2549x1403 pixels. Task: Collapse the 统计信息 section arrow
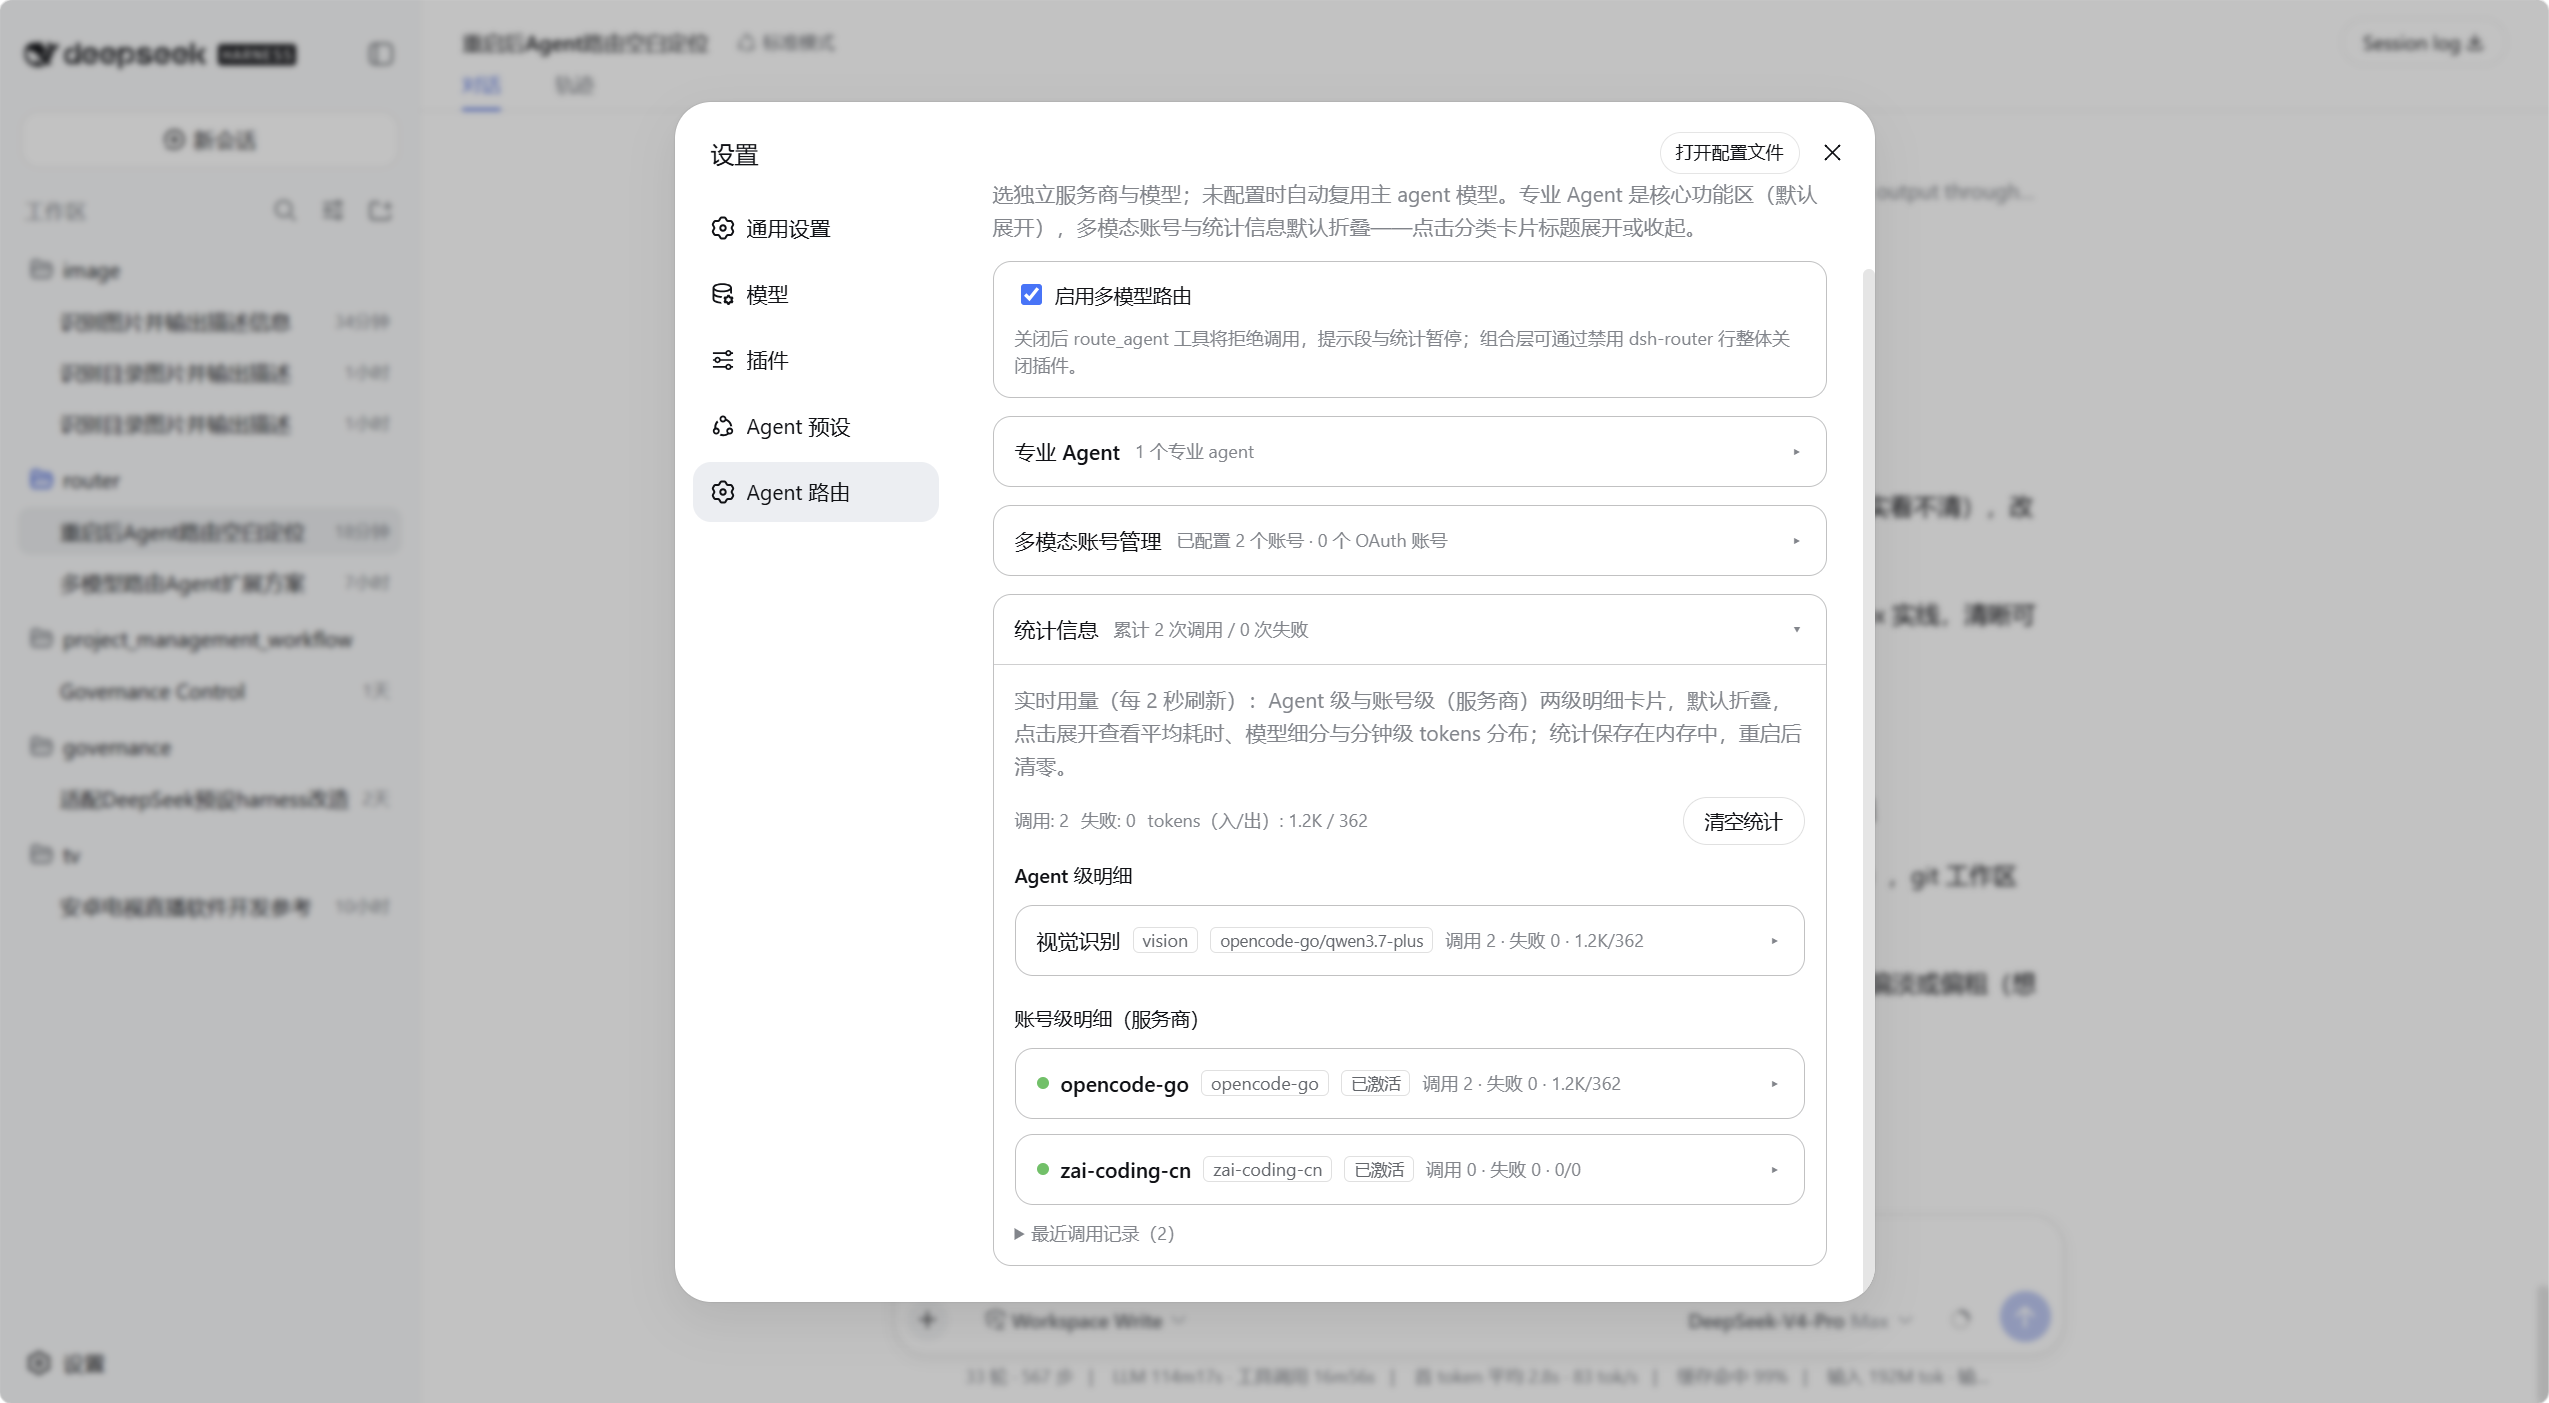pyautogui.click(x=1796, y=629)
